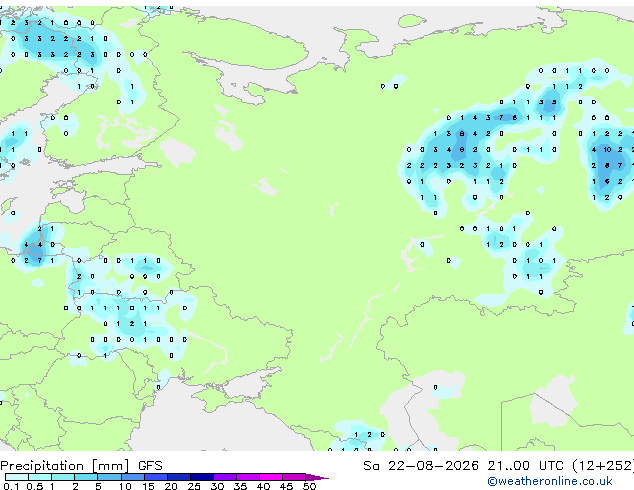Click the '0.1' label under the legend
Image resolution: width=634 pixels, height=490 pixels.
click(11, 486)
